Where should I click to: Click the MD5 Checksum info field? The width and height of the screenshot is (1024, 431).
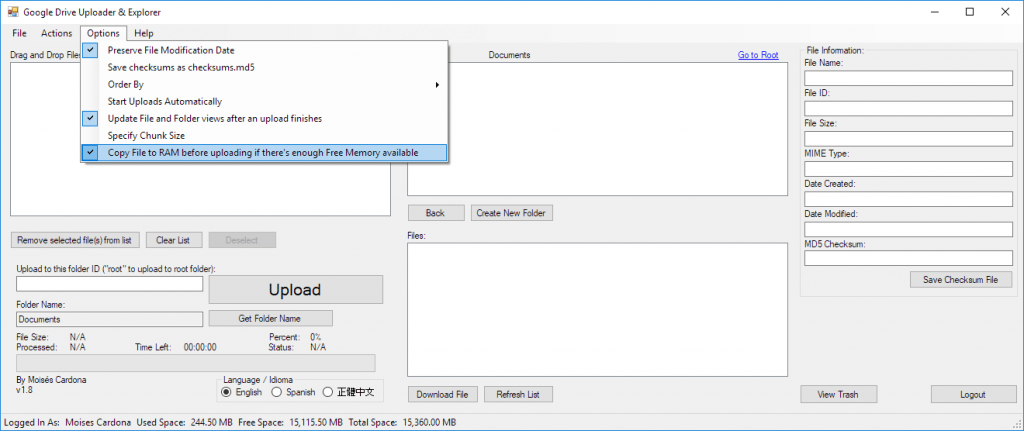pyautogui.click(x=908, y=259)
